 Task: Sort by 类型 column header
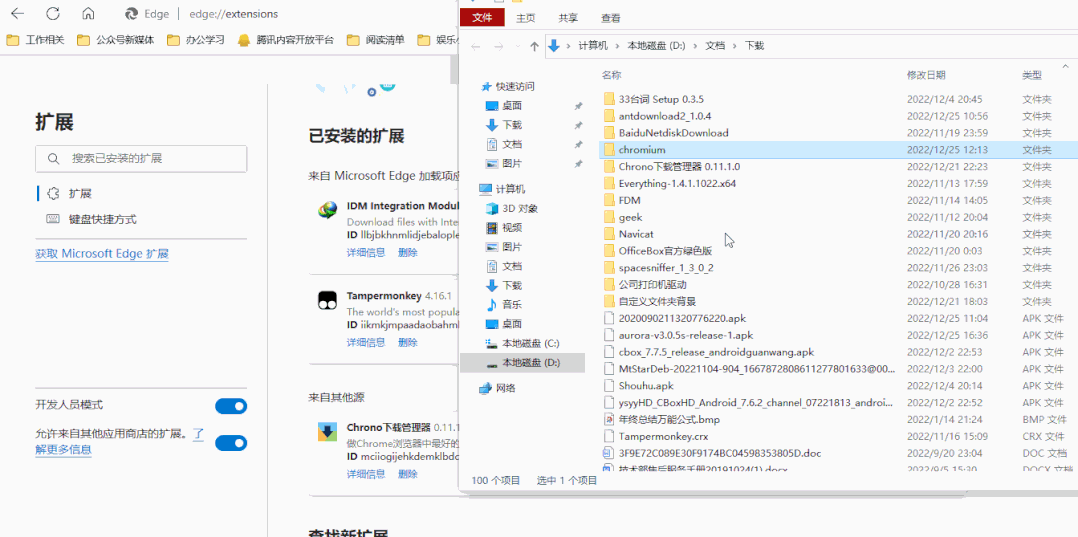1032,74
